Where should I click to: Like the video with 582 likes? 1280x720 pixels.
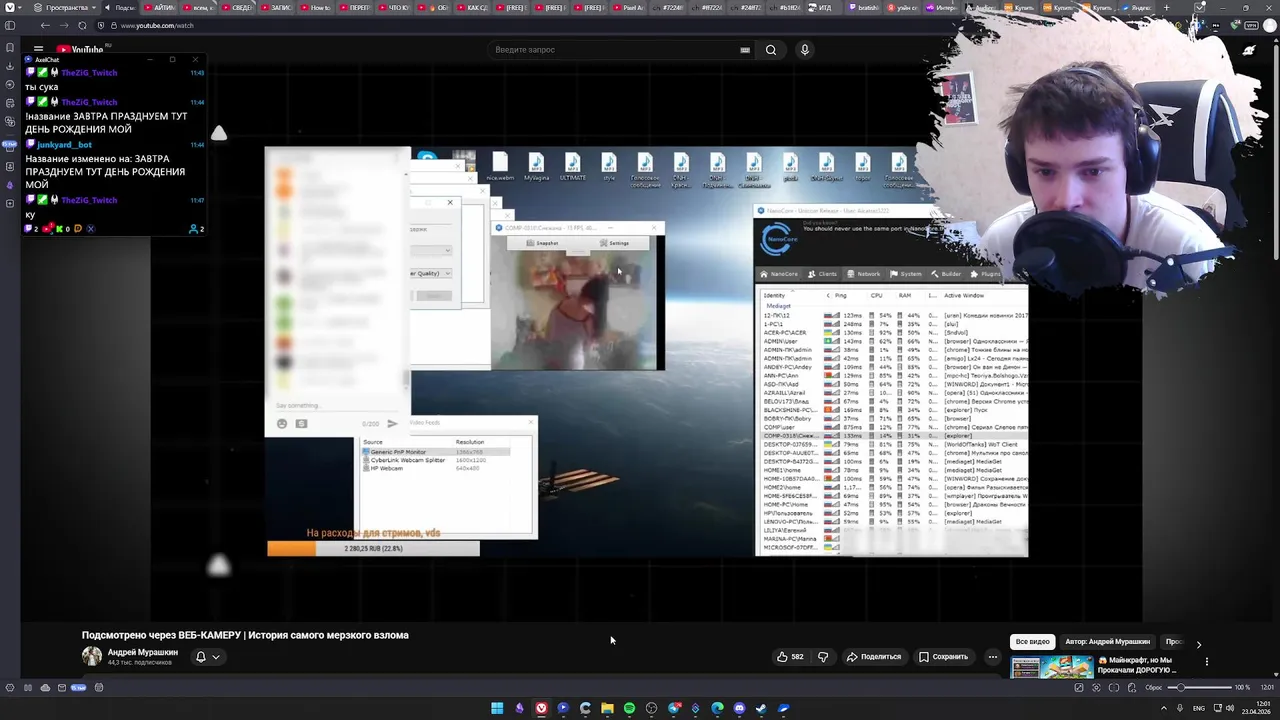[x=790, y=657]
